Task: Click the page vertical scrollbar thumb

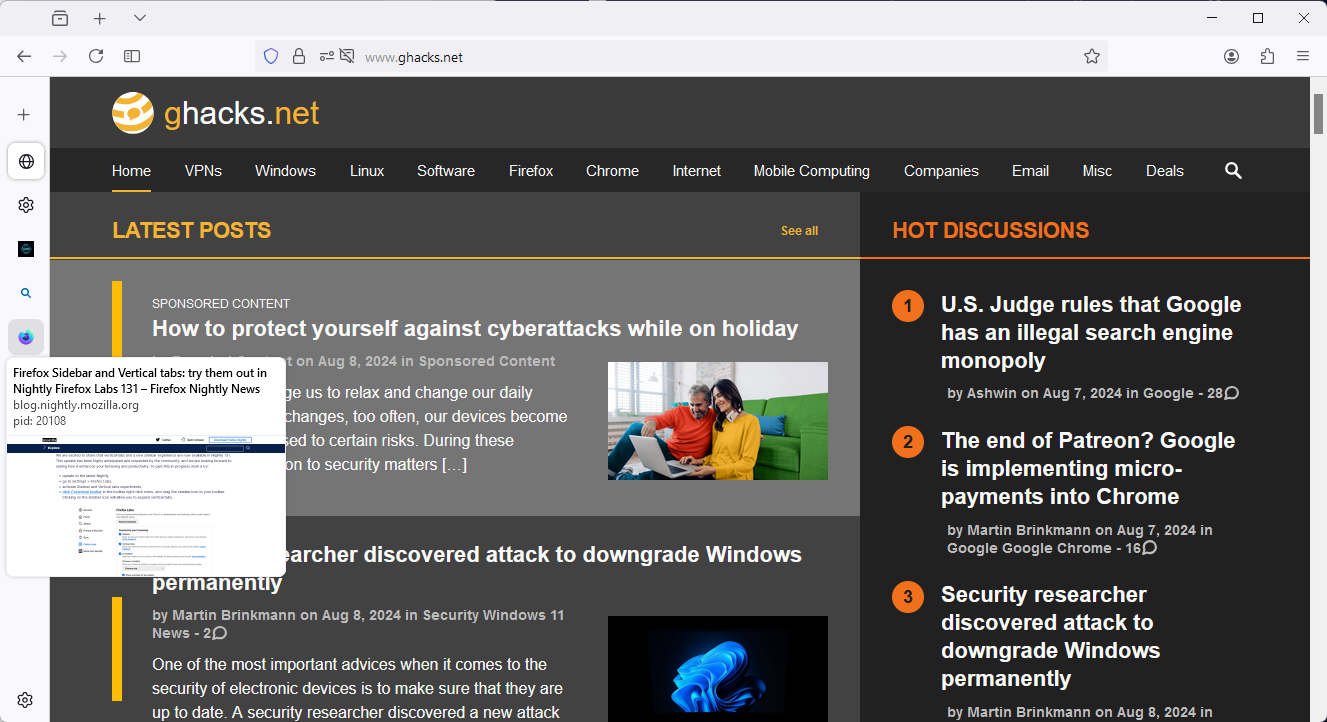Action: (1318, 113)
